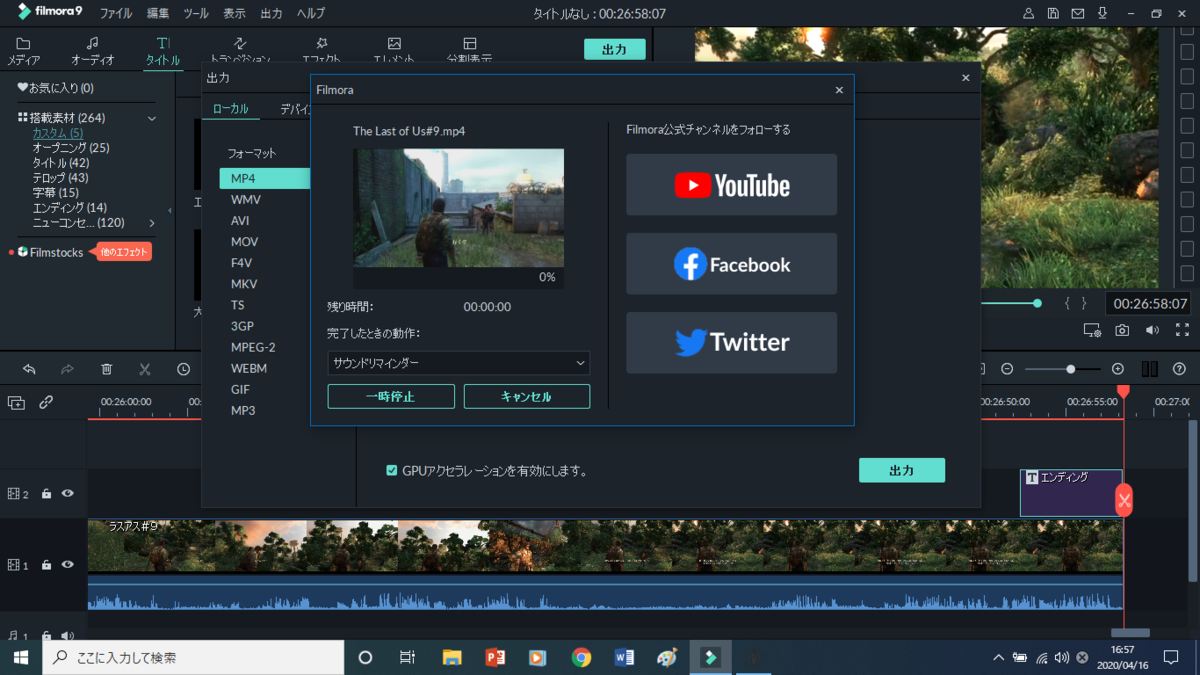The height and width of the screenshot is (675, 1200).
Task: Collapse the 搭載素材 (264) category
Action: click(x=152, y=118)
